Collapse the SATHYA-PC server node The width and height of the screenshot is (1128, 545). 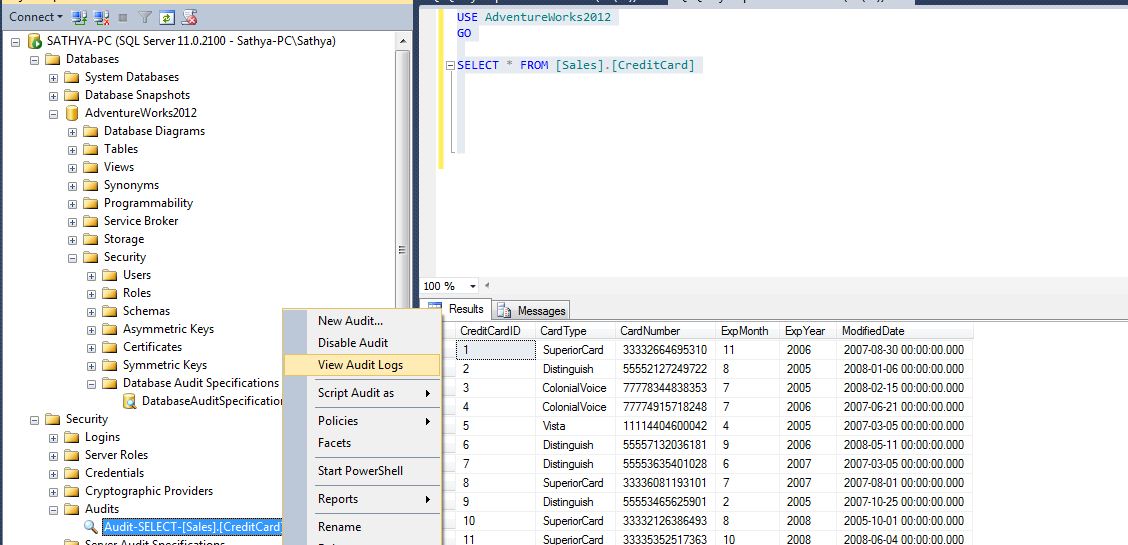16,42
